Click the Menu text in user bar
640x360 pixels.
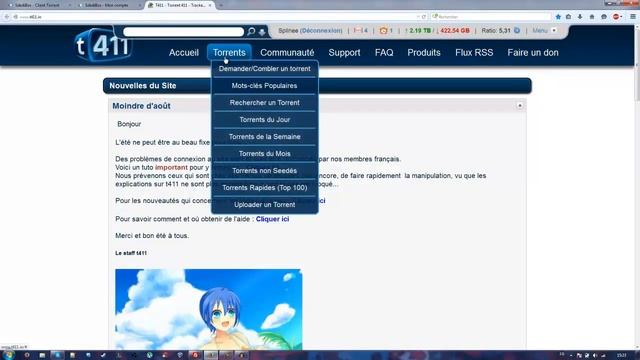540,31
